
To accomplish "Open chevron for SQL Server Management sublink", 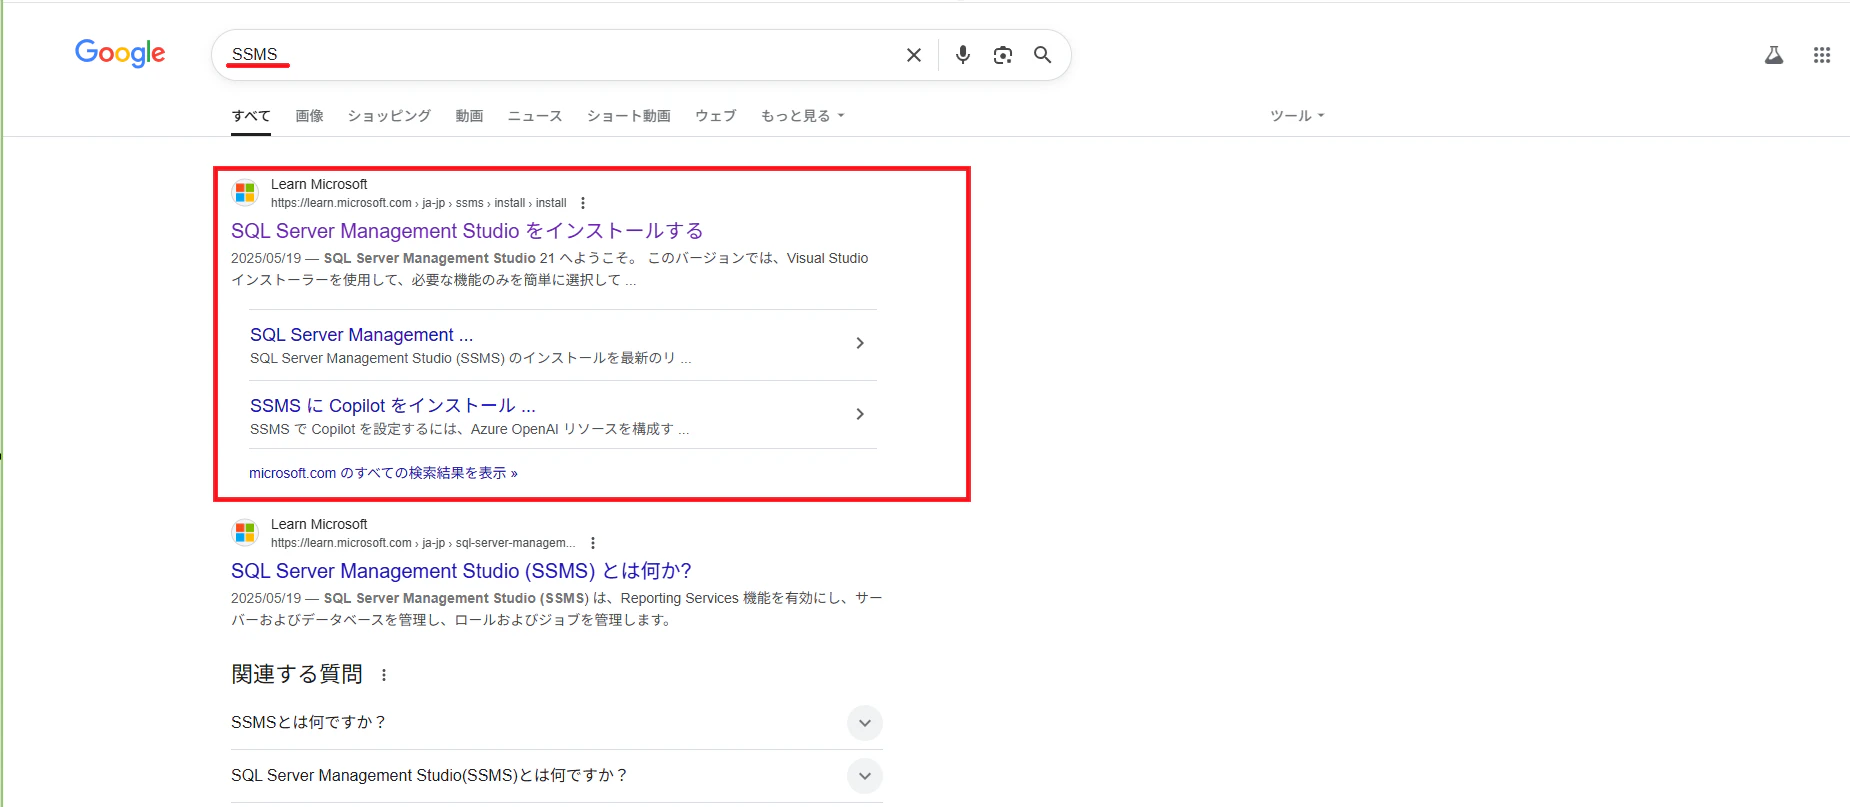I will 860,343.
